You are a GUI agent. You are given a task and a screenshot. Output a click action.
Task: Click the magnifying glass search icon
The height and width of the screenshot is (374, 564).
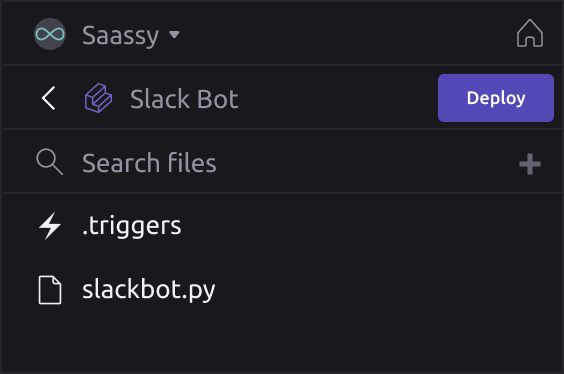tap(50, 162)
